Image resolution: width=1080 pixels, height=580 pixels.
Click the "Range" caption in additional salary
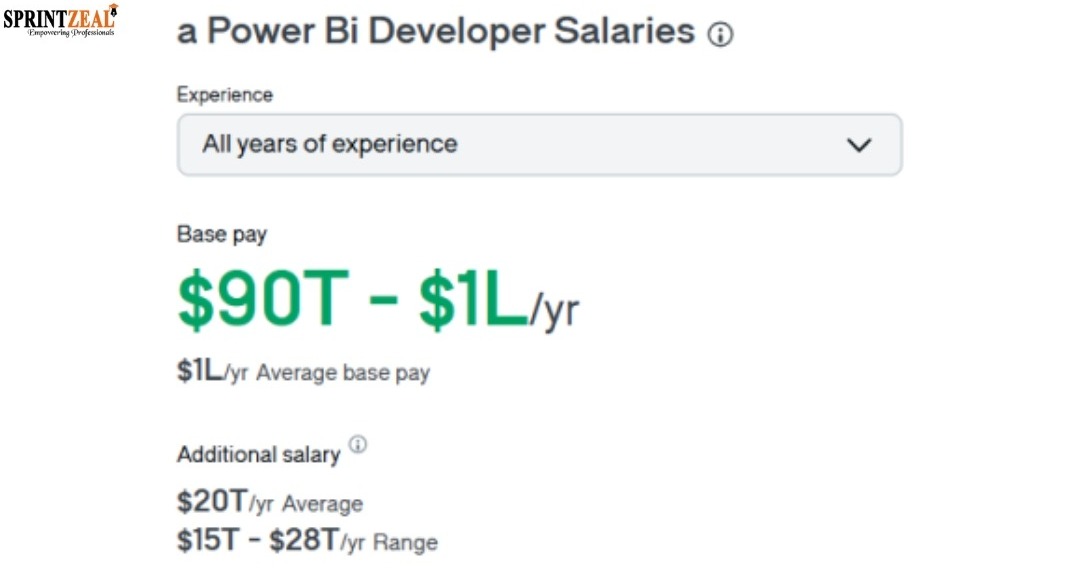click(x=404, y=543)
